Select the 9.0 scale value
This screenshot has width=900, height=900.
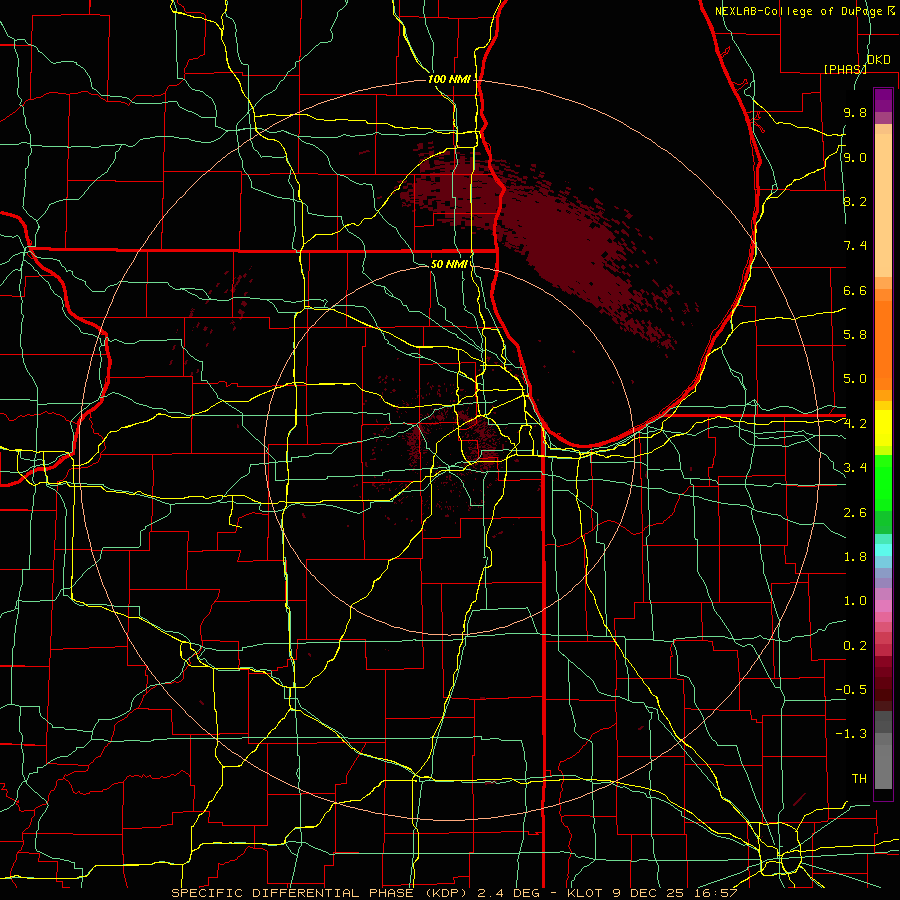(855, 157)
